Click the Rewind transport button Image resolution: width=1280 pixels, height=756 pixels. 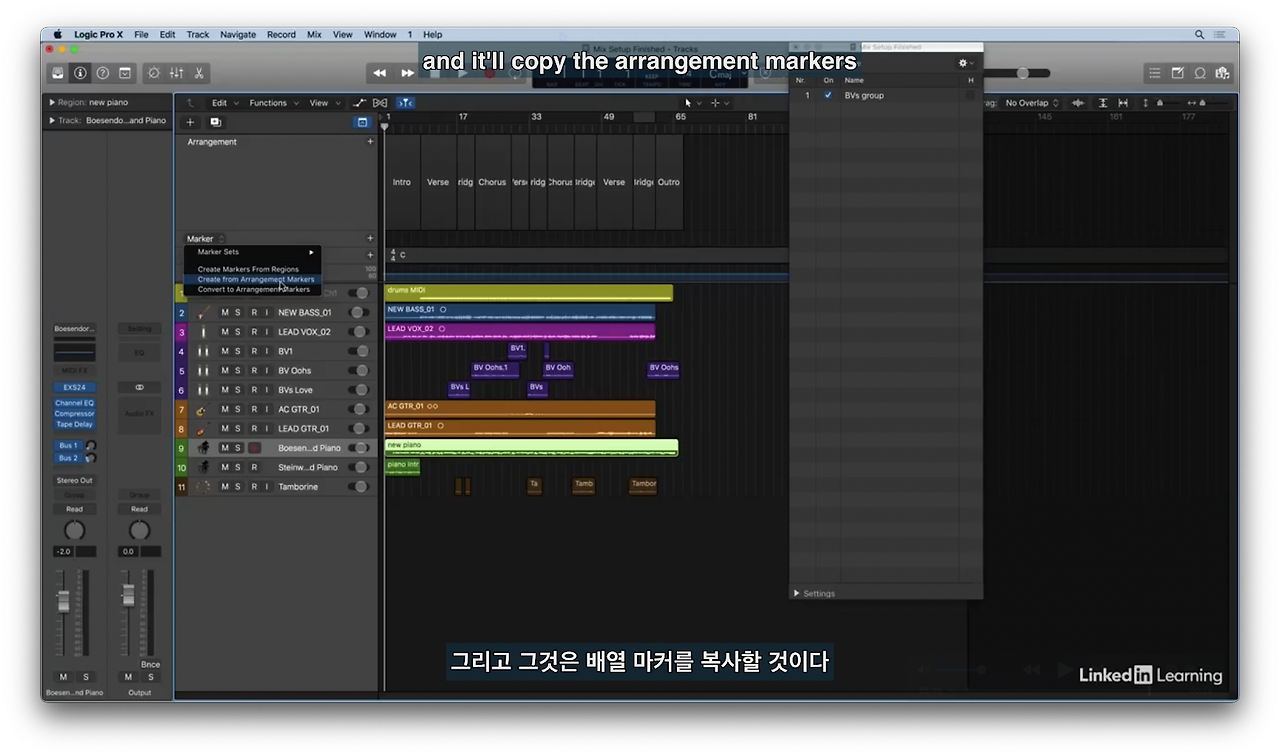[380, 73]
